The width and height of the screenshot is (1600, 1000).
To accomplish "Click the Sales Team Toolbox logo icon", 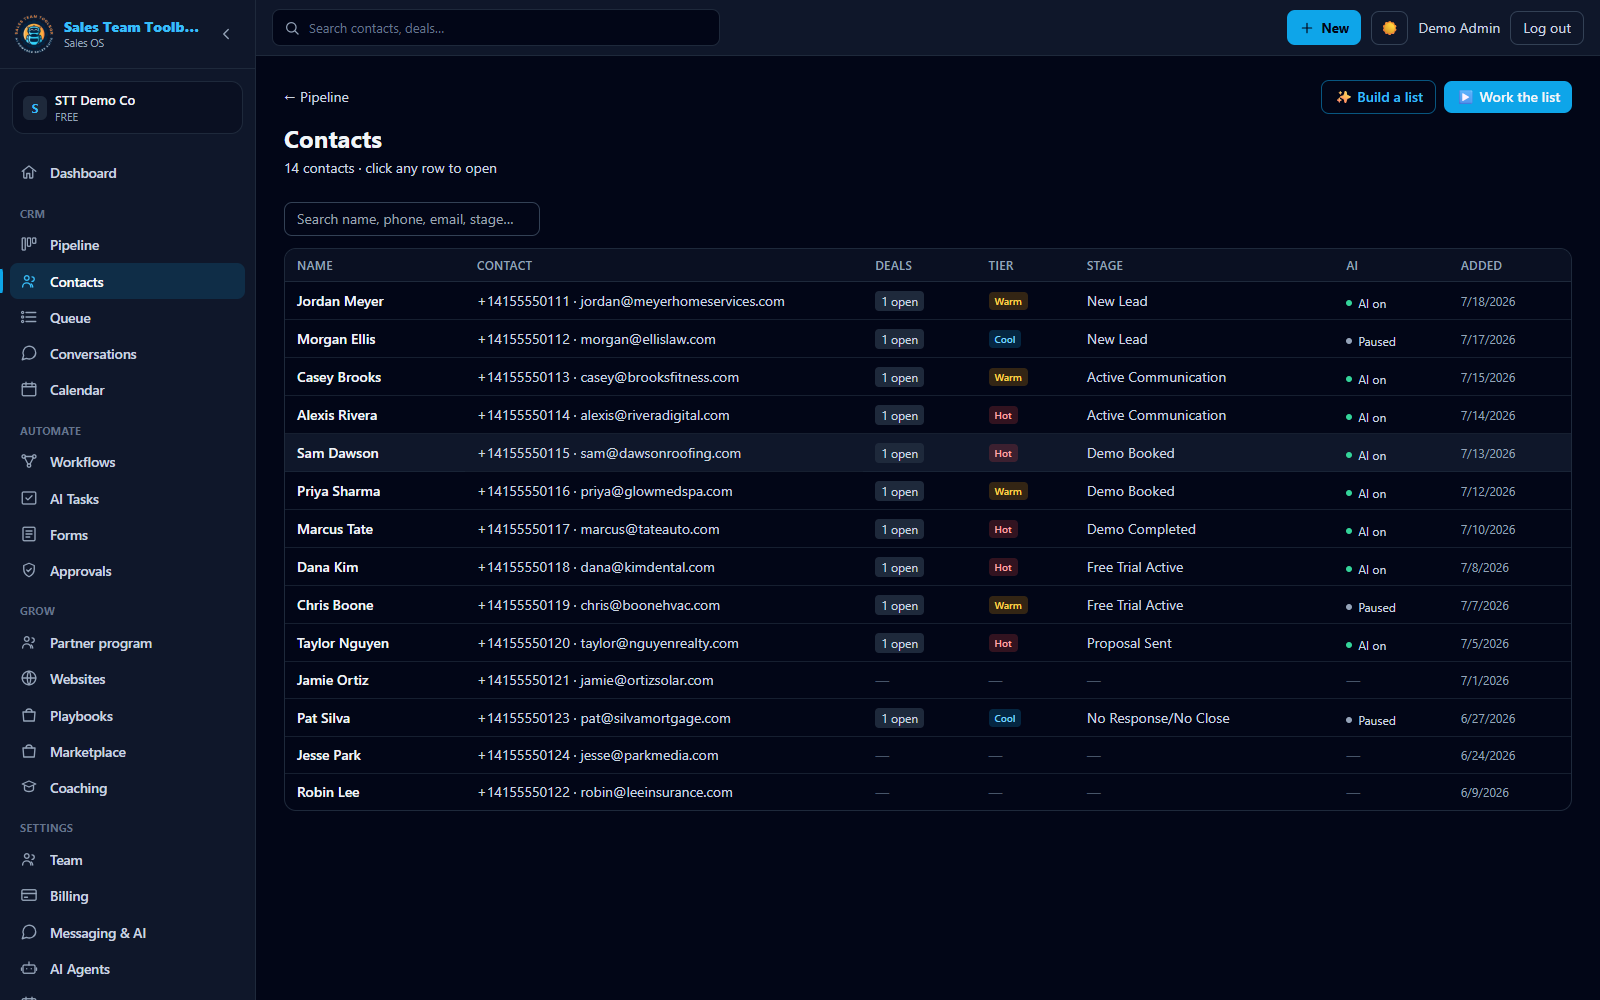I will tap(34, 34).
